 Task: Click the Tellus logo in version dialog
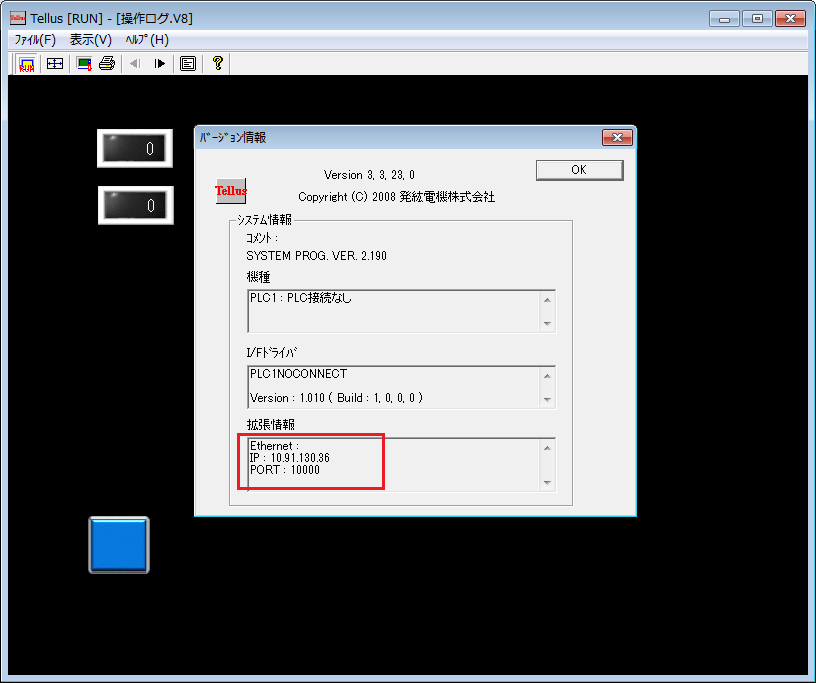click(x=231, y=190)
